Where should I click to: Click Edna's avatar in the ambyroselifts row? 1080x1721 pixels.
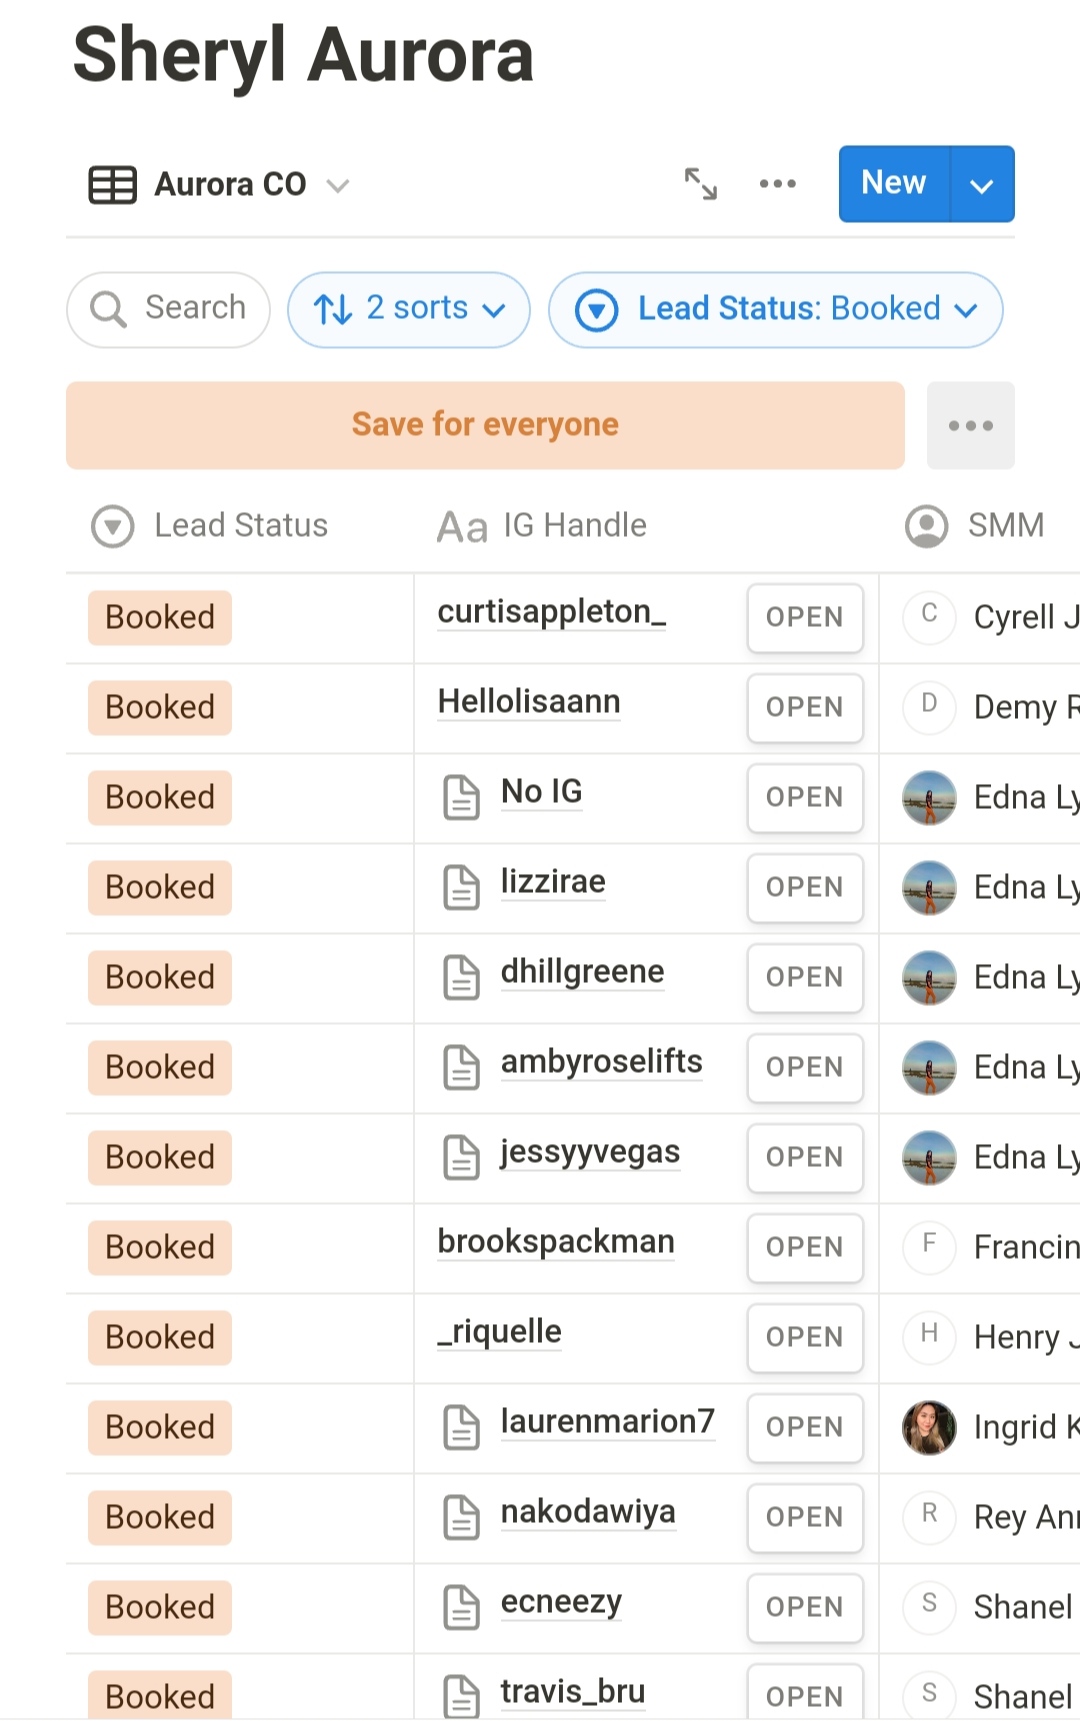click(x=929, y=1067)
